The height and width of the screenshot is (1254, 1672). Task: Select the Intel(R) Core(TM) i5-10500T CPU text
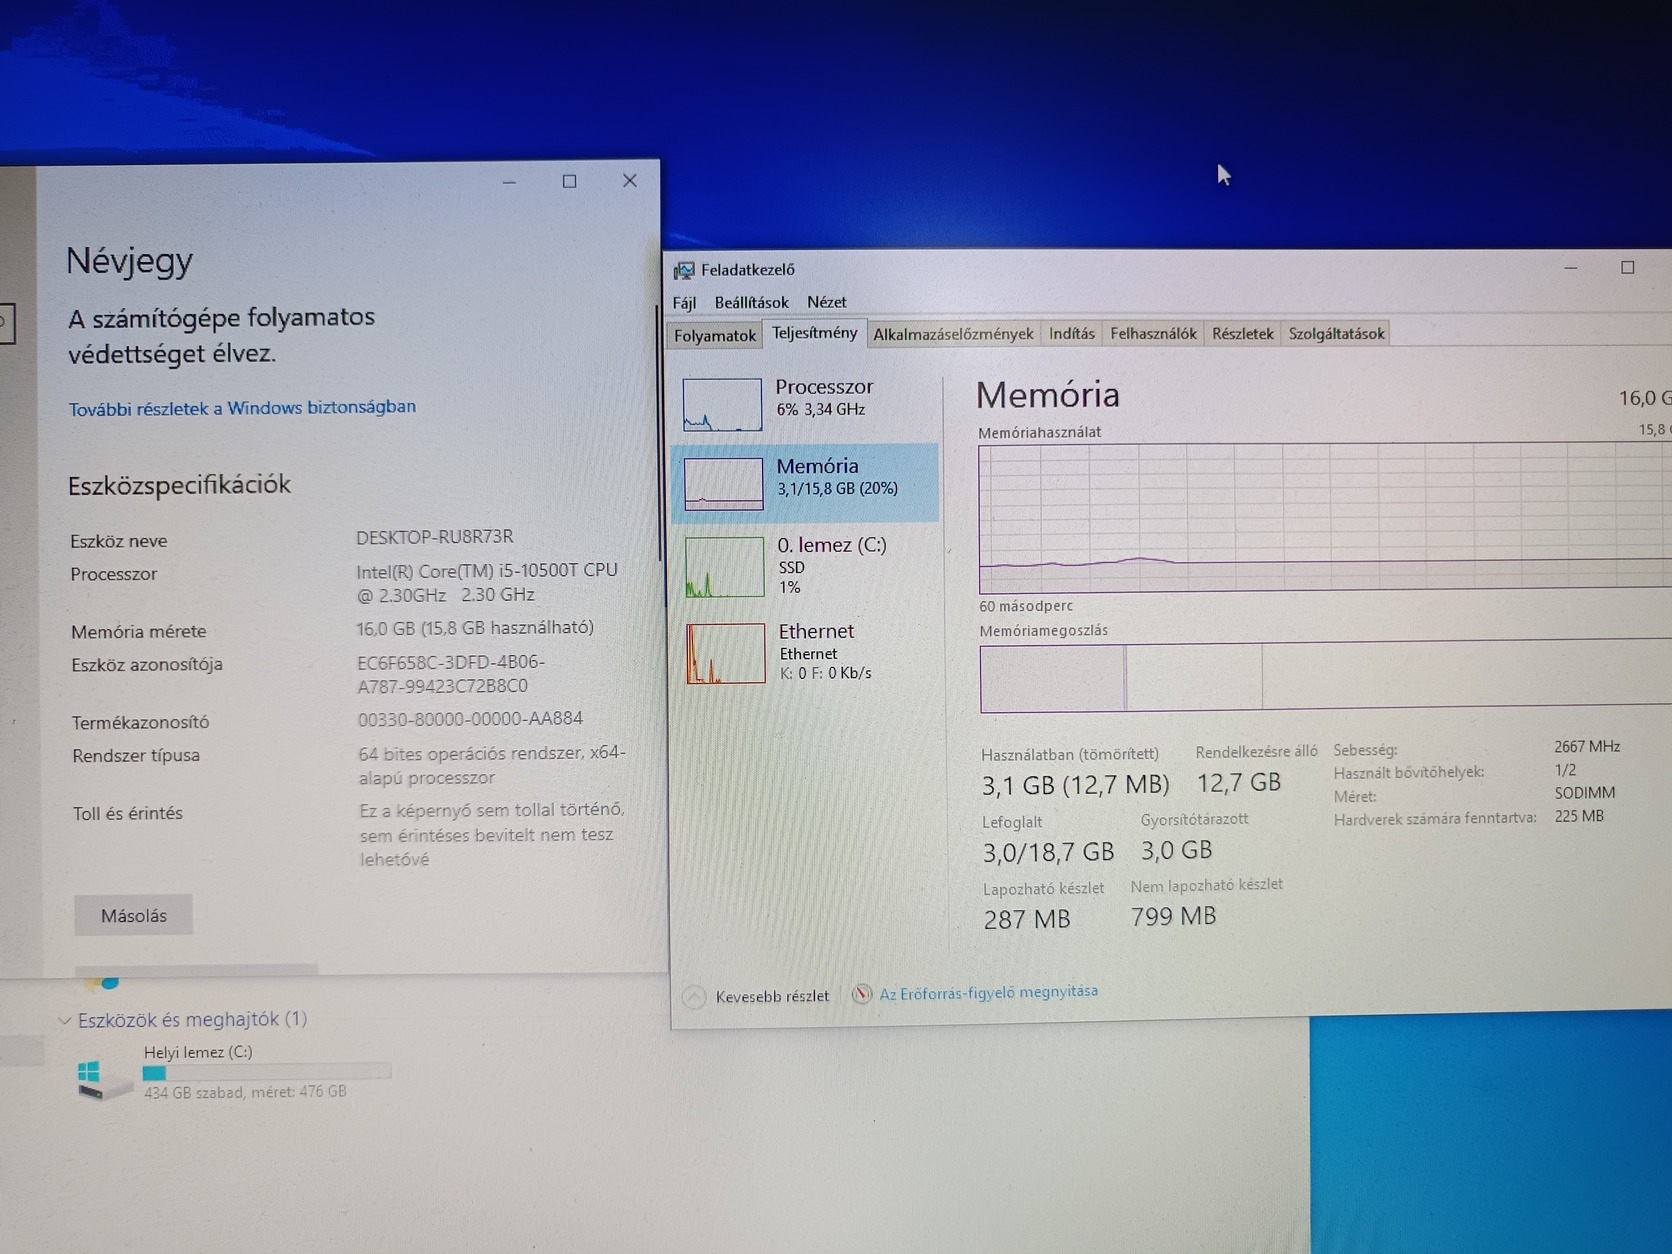pyautogui.click(x=487, y=570)
